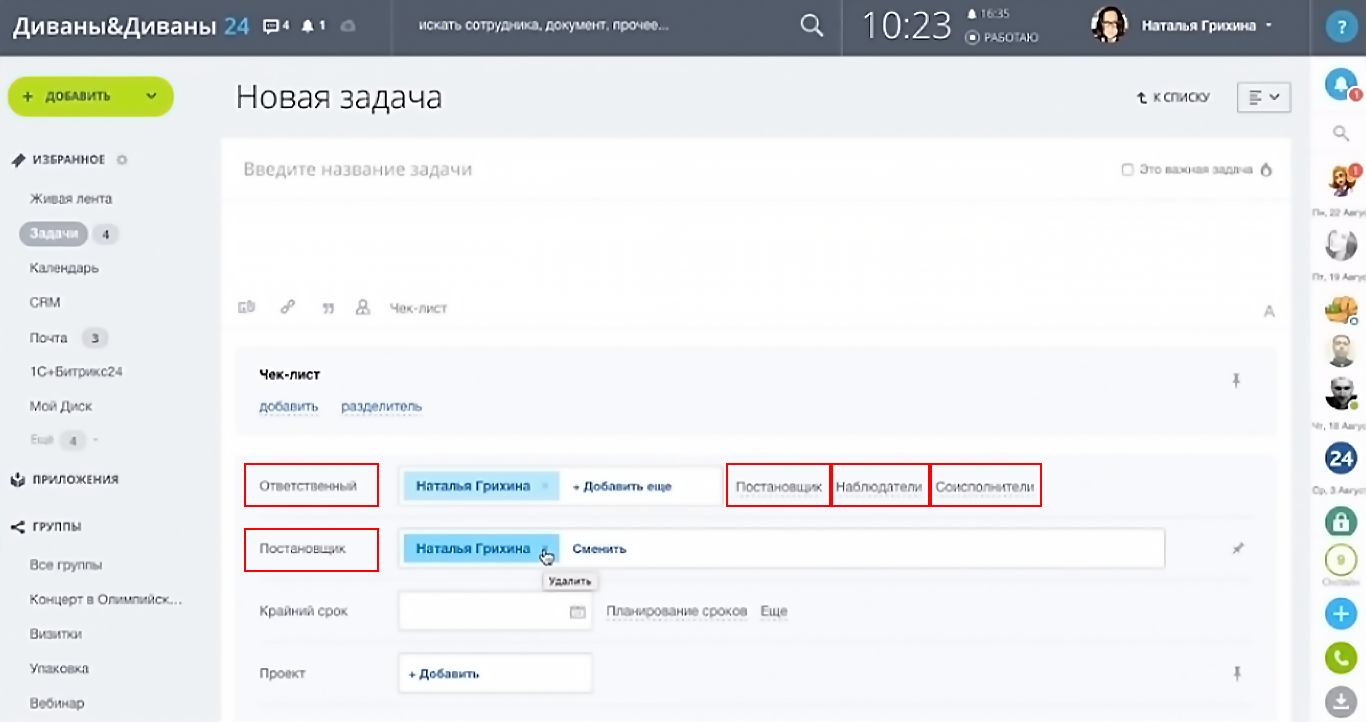
Task: Pin the Чек-лист block
Action: point(1237,379)
